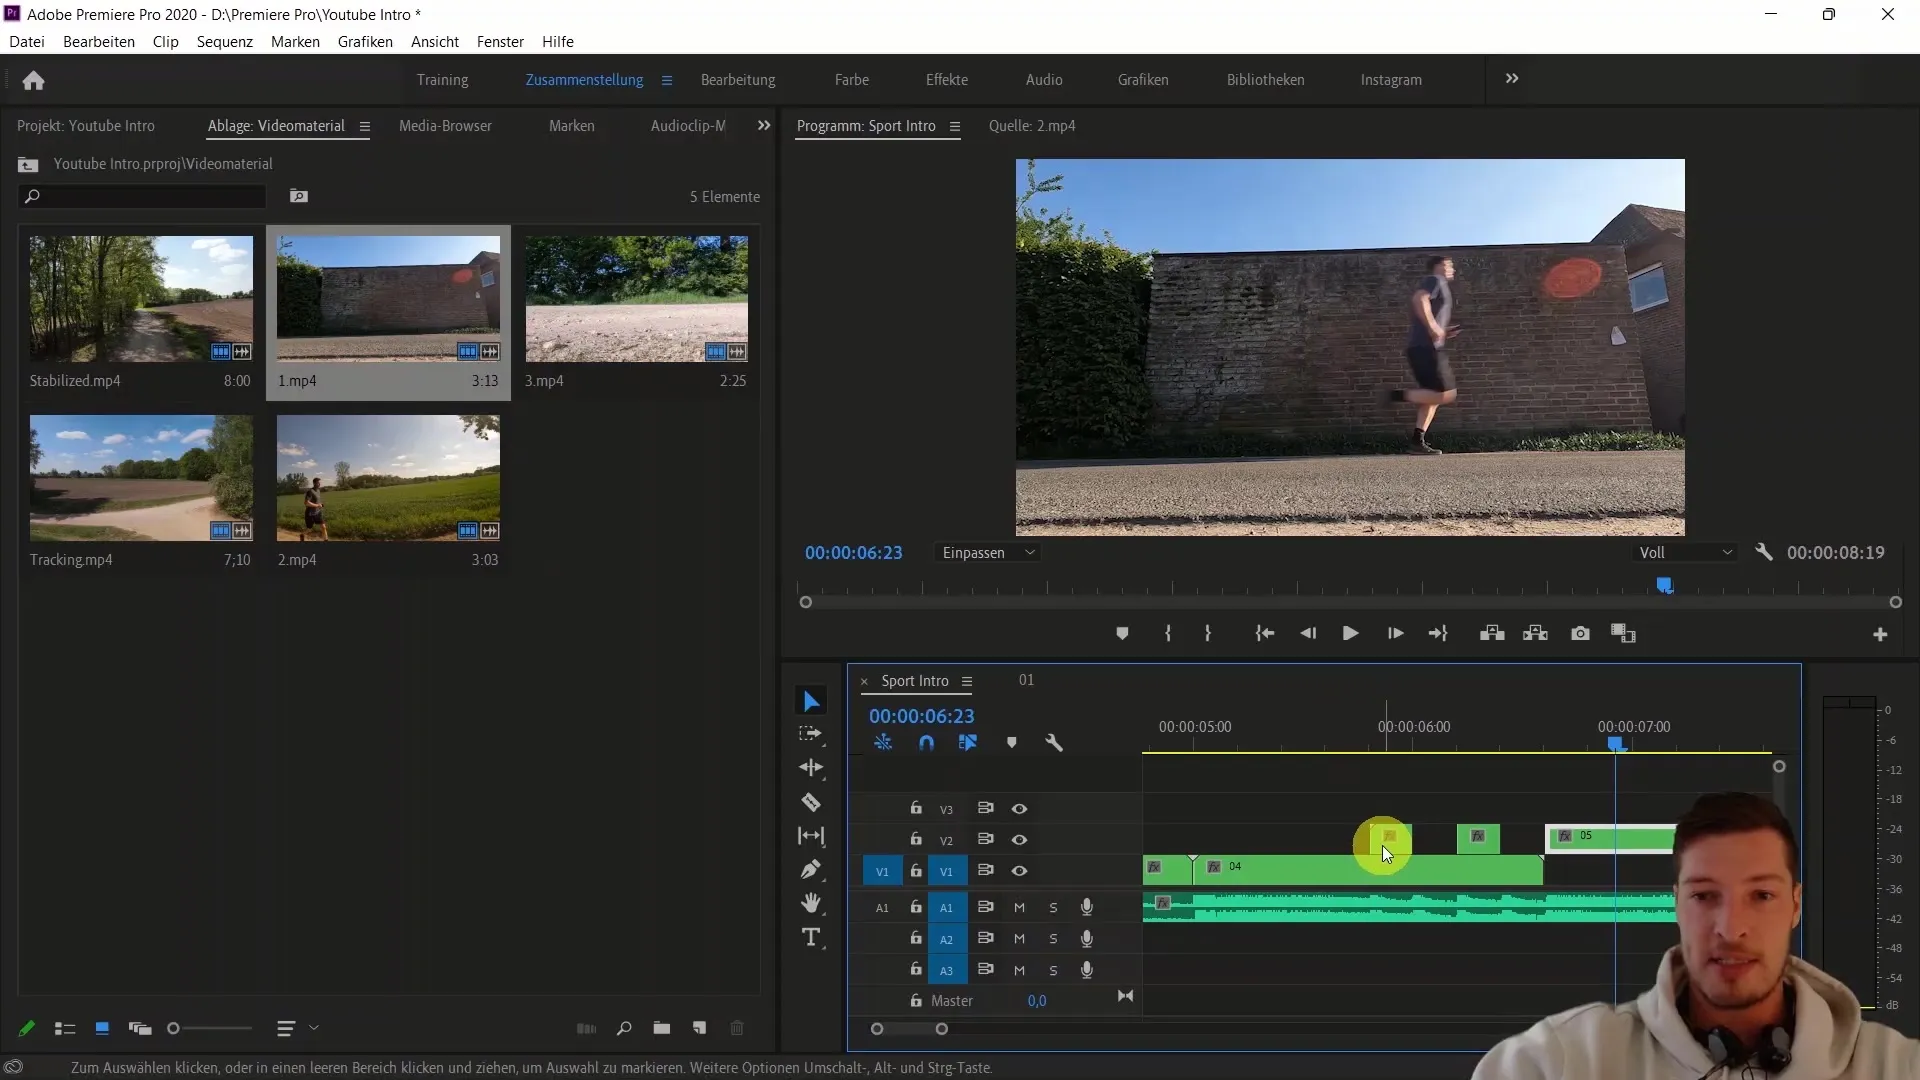Toggle sync lock for V2
1920x1080 pixels.
(985, 839)
